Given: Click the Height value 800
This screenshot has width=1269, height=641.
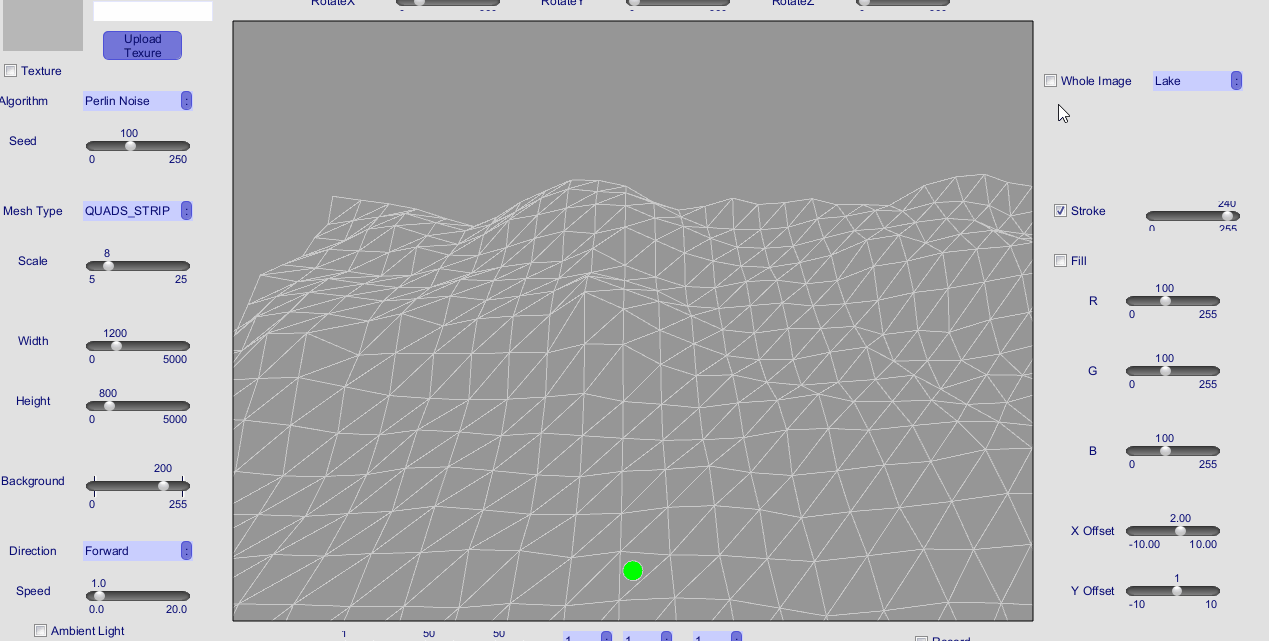Looking at the screenshot, I should click(108, 393).
